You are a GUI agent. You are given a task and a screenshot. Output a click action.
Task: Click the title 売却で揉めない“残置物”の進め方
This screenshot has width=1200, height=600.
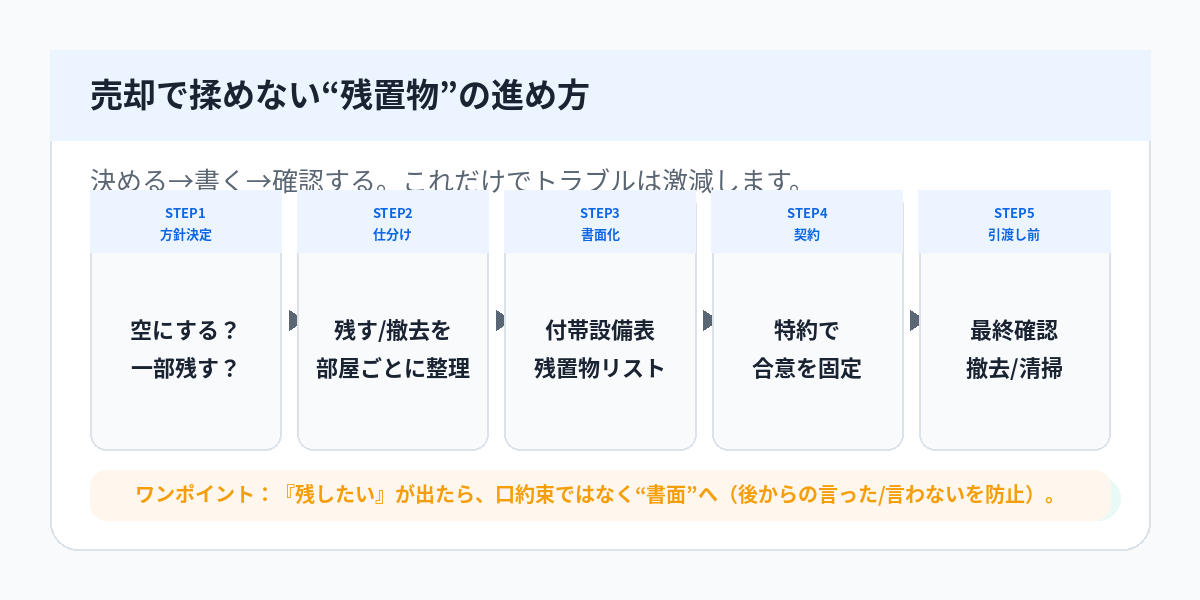[x=339, y=96]
